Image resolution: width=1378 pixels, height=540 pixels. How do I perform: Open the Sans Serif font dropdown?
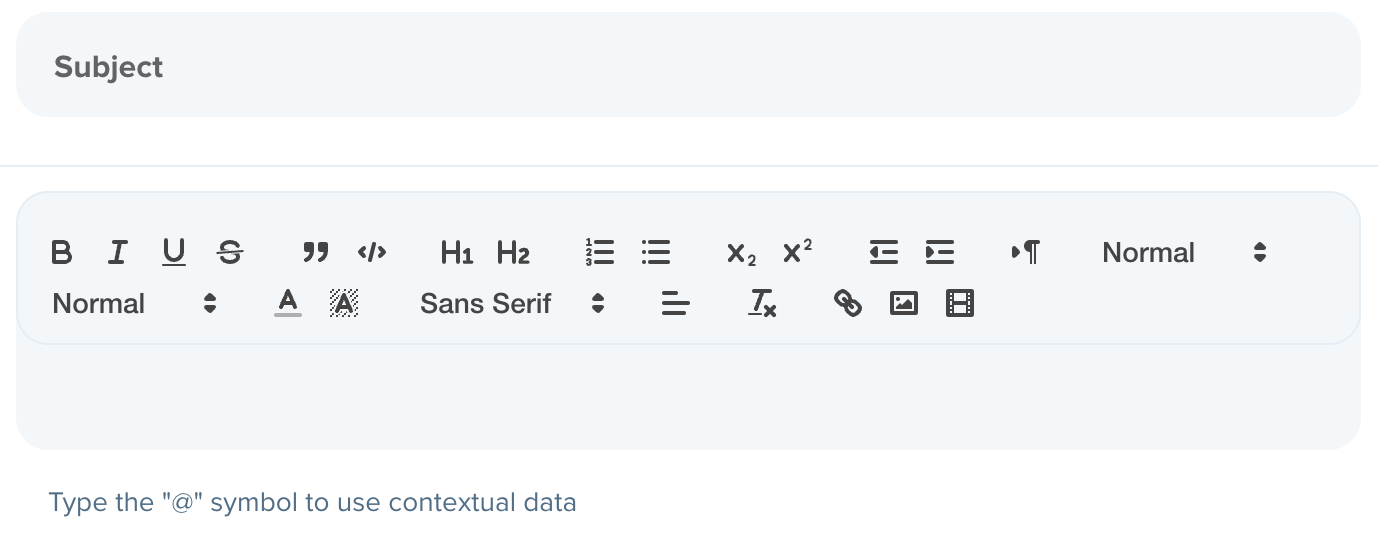pos(512,303)
